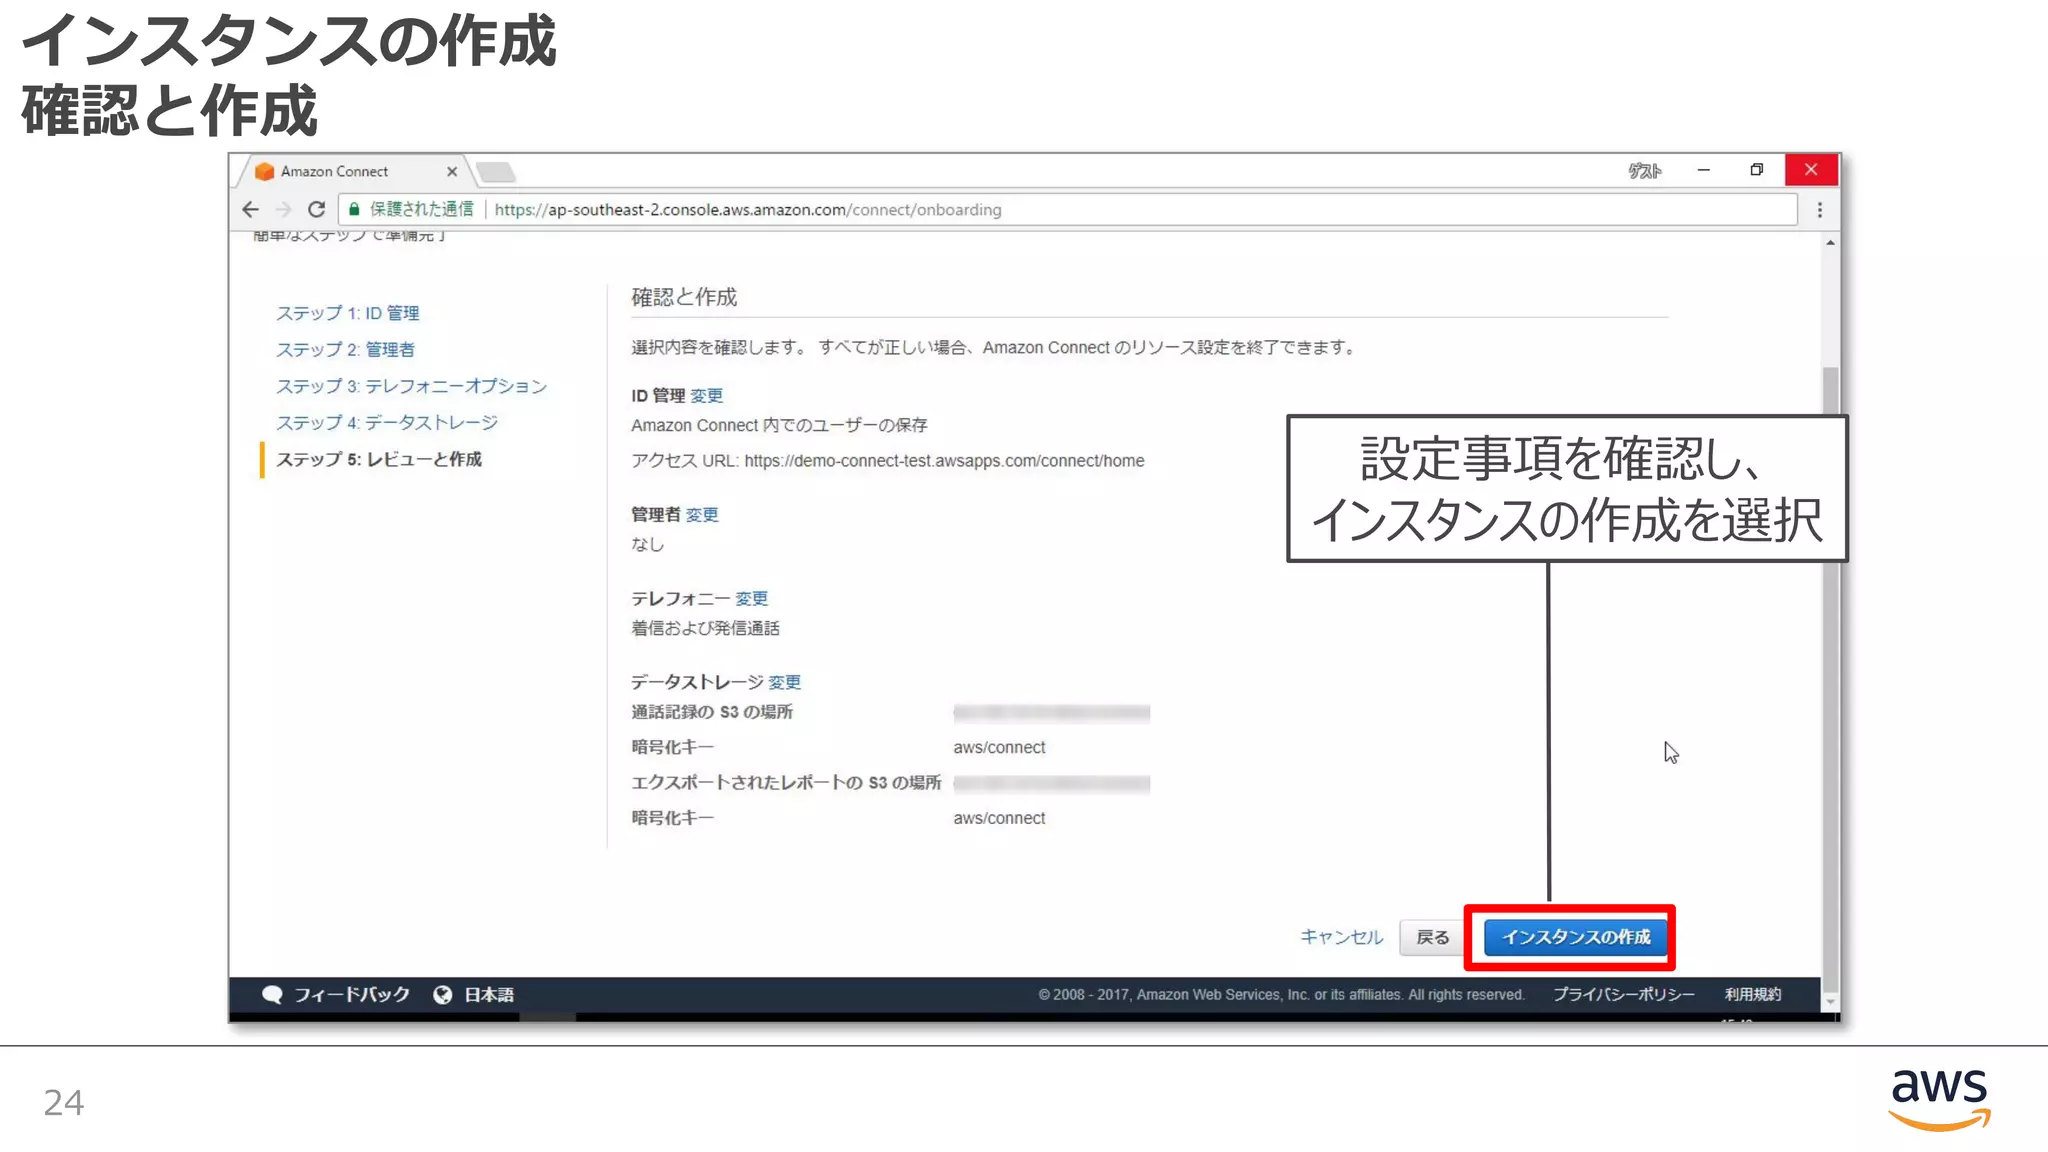Click the キャンセル link
Viewport: 2048px width, 1152px height.
(1341, 937)
